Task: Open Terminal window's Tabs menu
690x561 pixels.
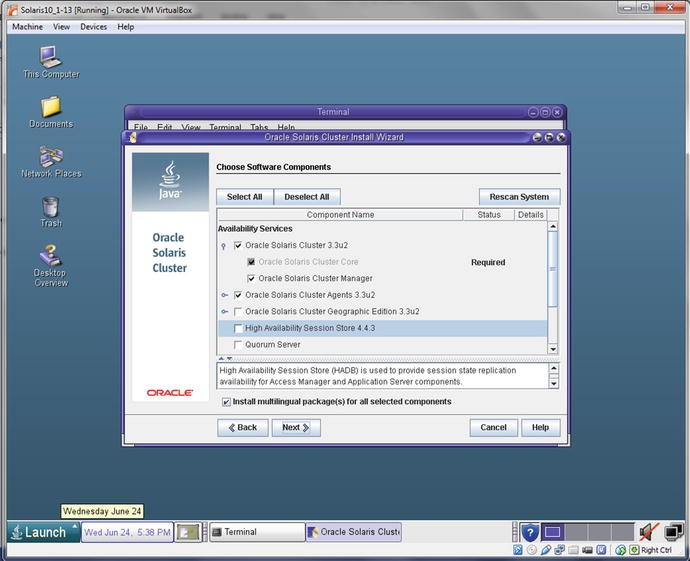Action: pos(259,127)
